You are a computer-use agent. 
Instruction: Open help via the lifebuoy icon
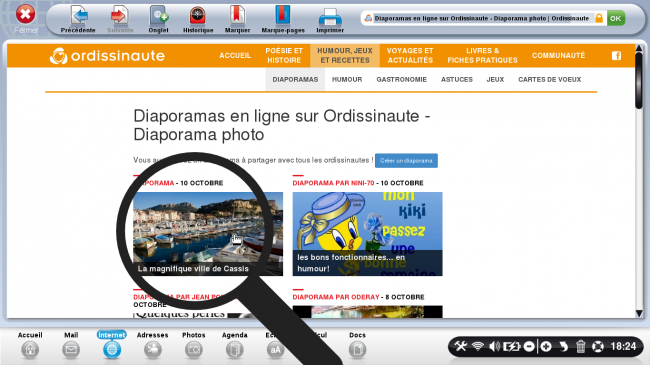click(x=598, y=346)
